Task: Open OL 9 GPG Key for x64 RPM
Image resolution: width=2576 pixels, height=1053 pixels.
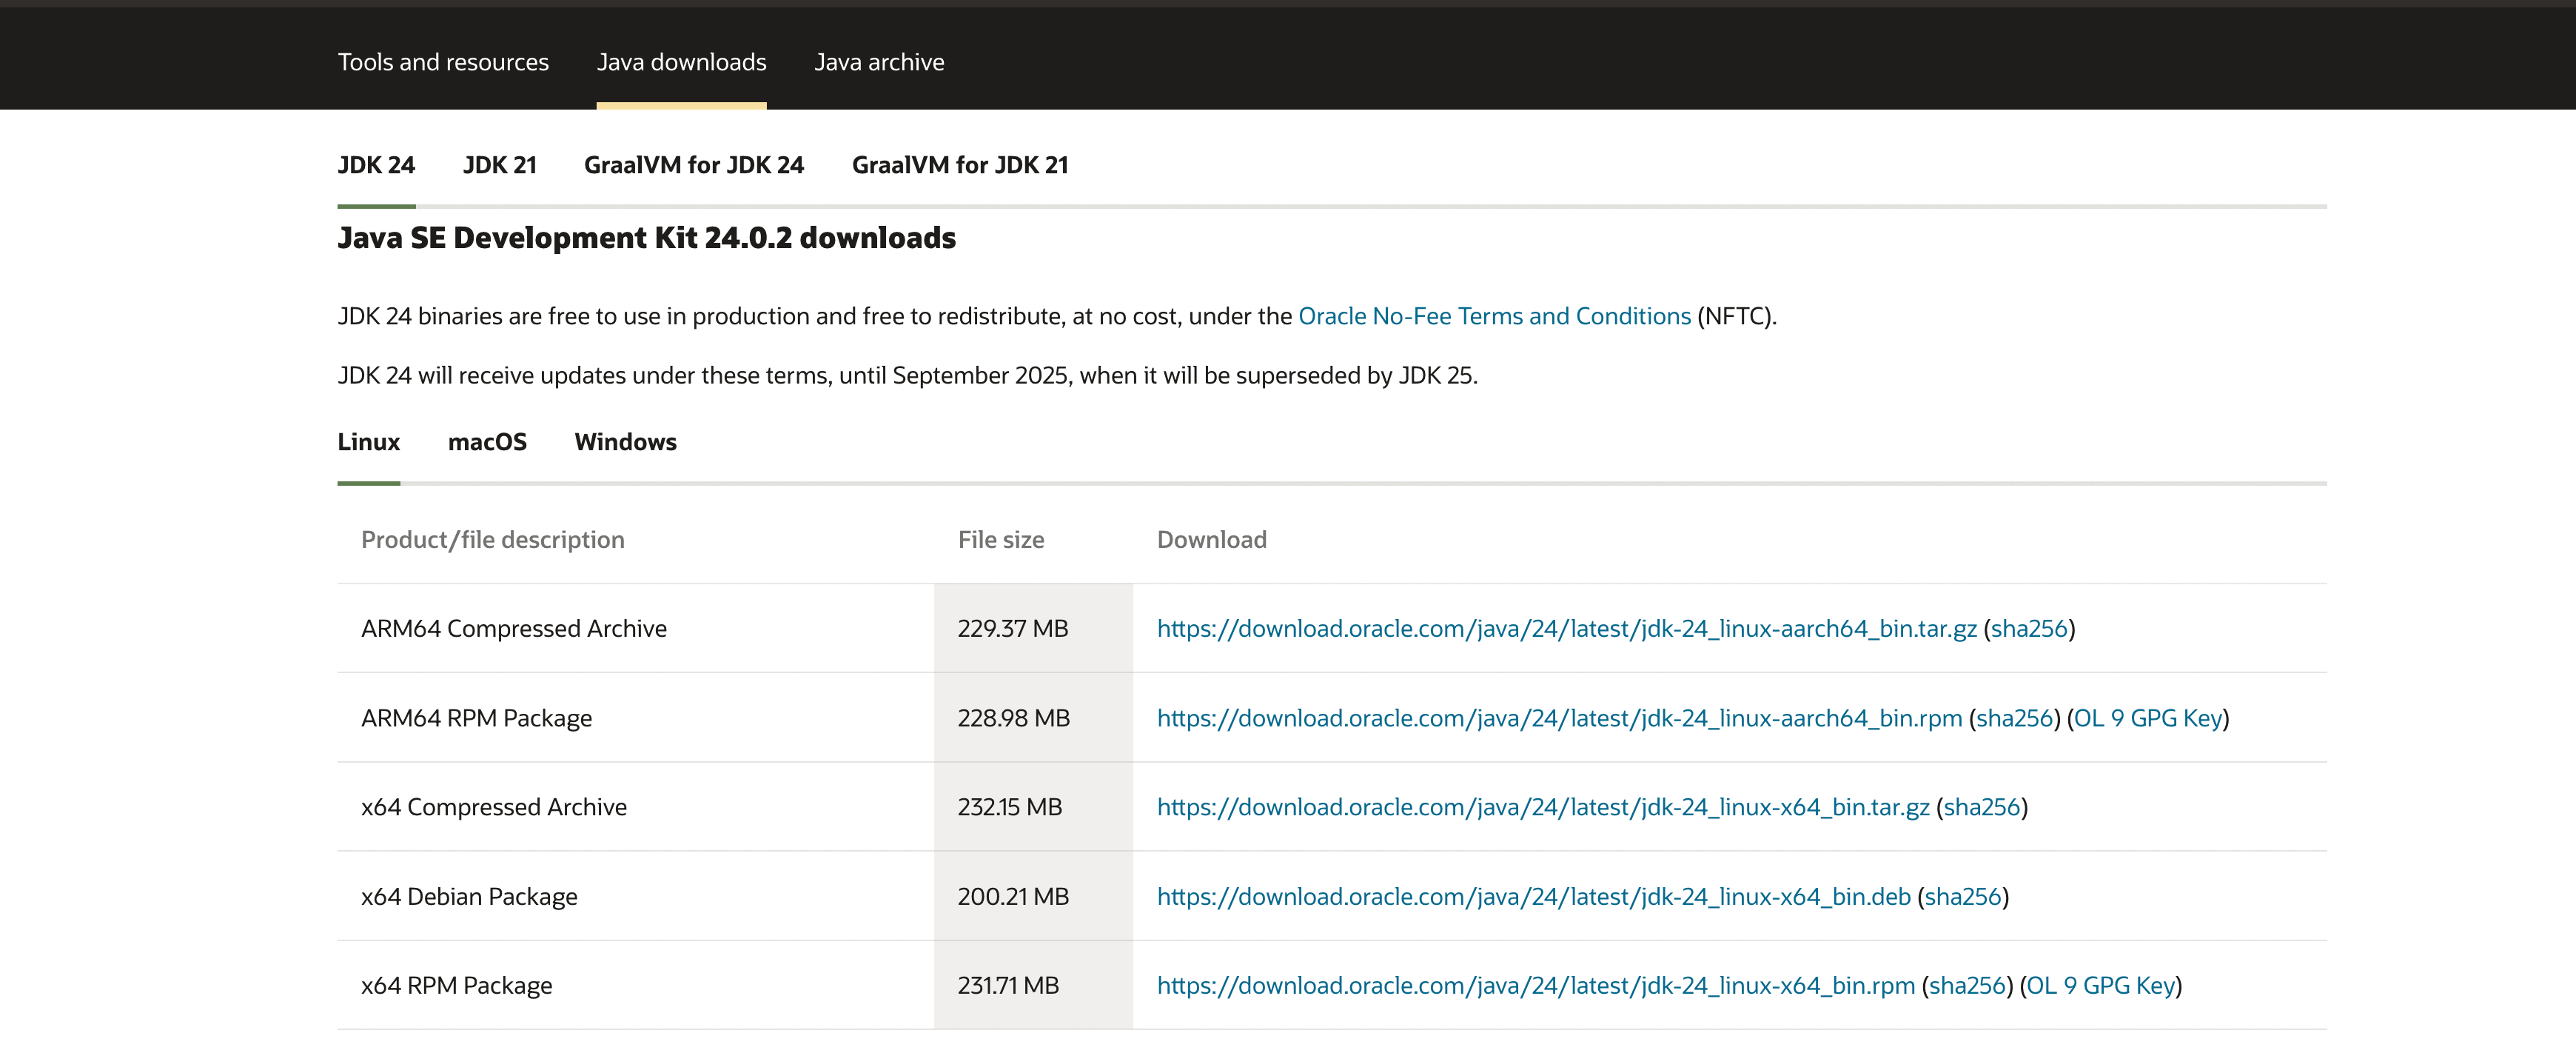Action: click(2101, 985)
